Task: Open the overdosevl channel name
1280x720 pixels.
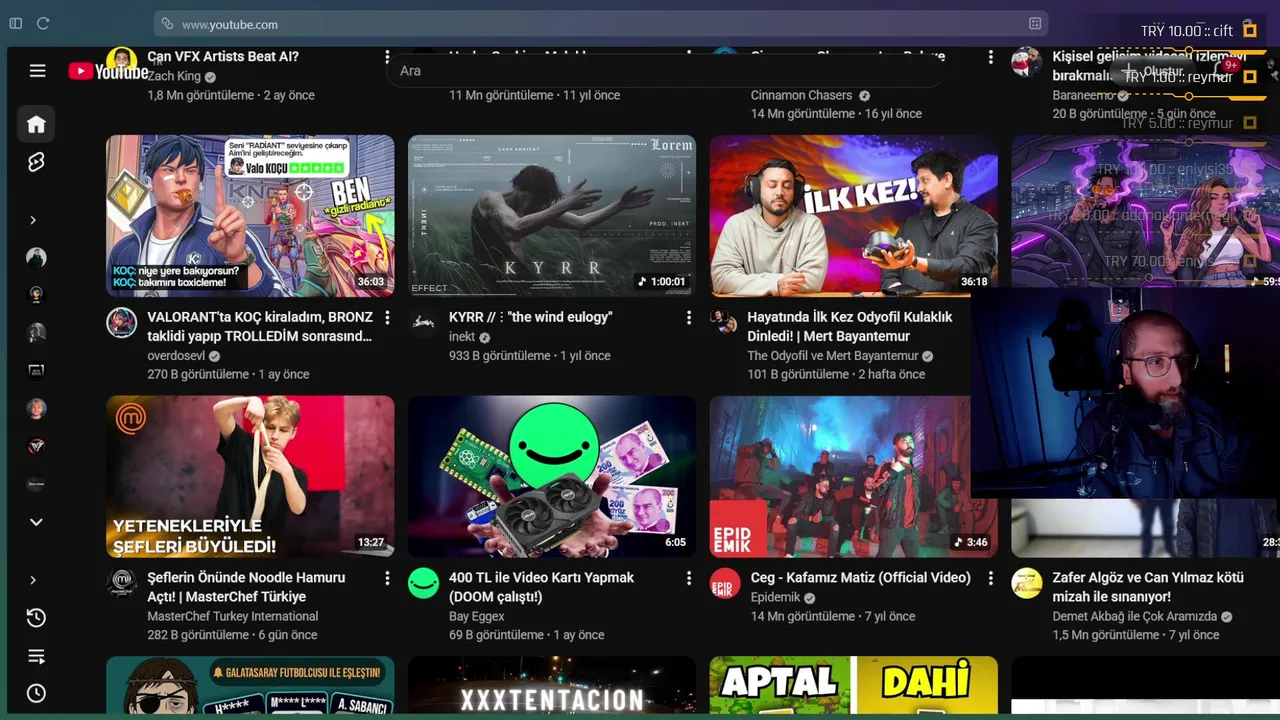Action: coord(176,355)
